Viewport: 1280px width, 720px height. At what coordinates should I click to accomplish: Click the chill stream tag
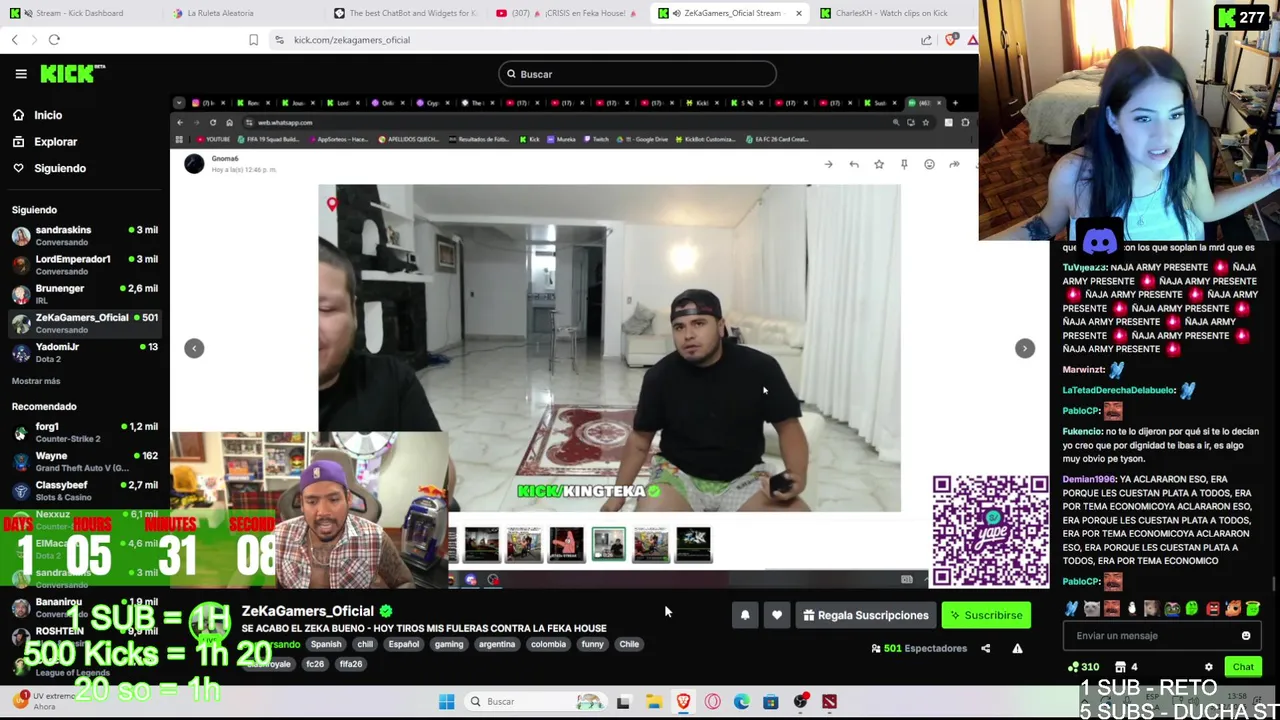365,644
